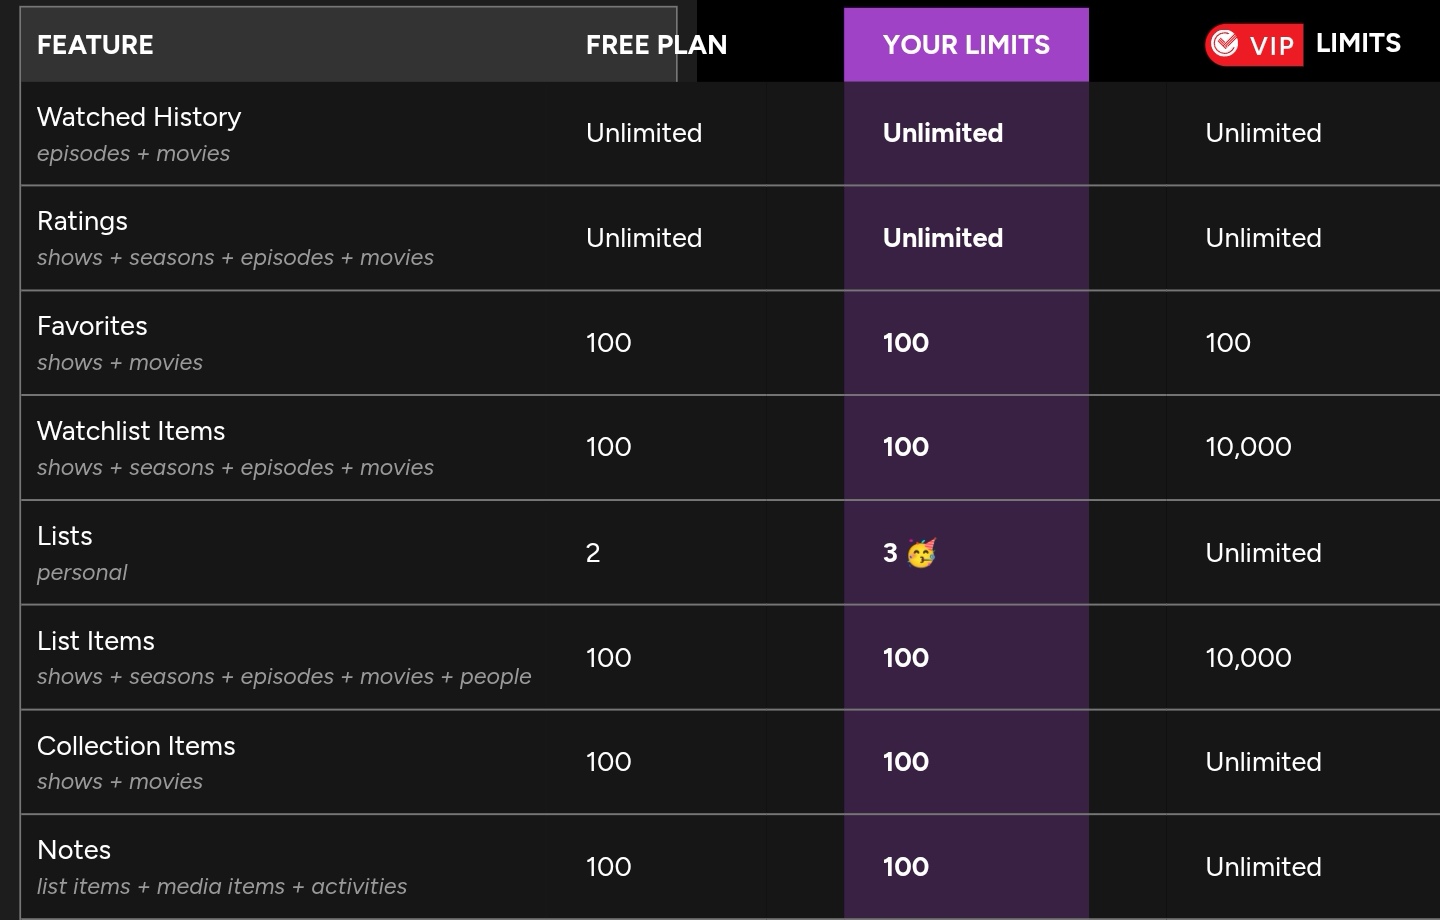Click the Notes feature label

pos(74,850)
